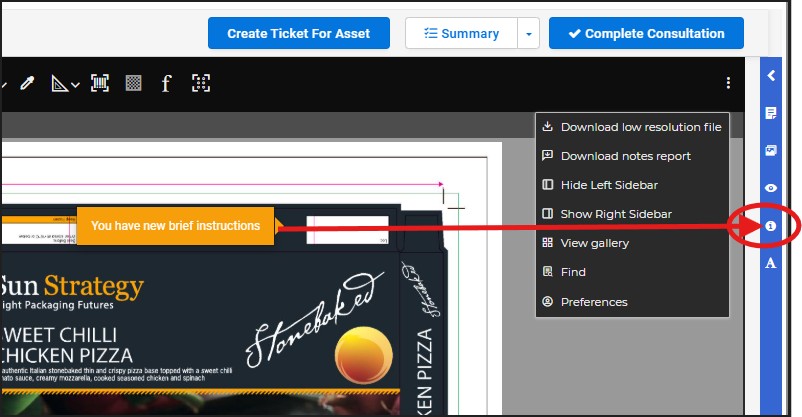Click the Preferences user icon
Screen dimensions: 802x417
[547, 301]
